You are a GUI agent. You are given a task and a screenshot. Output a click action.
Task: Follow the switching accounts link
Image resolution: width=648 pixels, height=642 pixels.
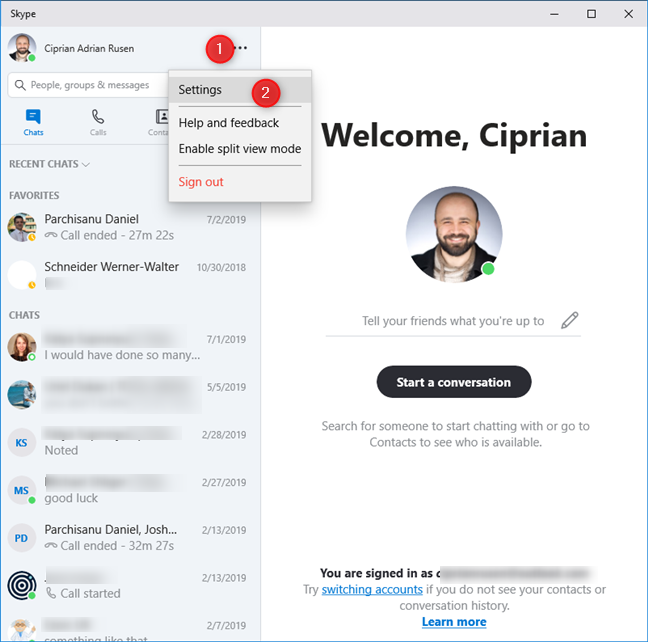tap(372, 589)
